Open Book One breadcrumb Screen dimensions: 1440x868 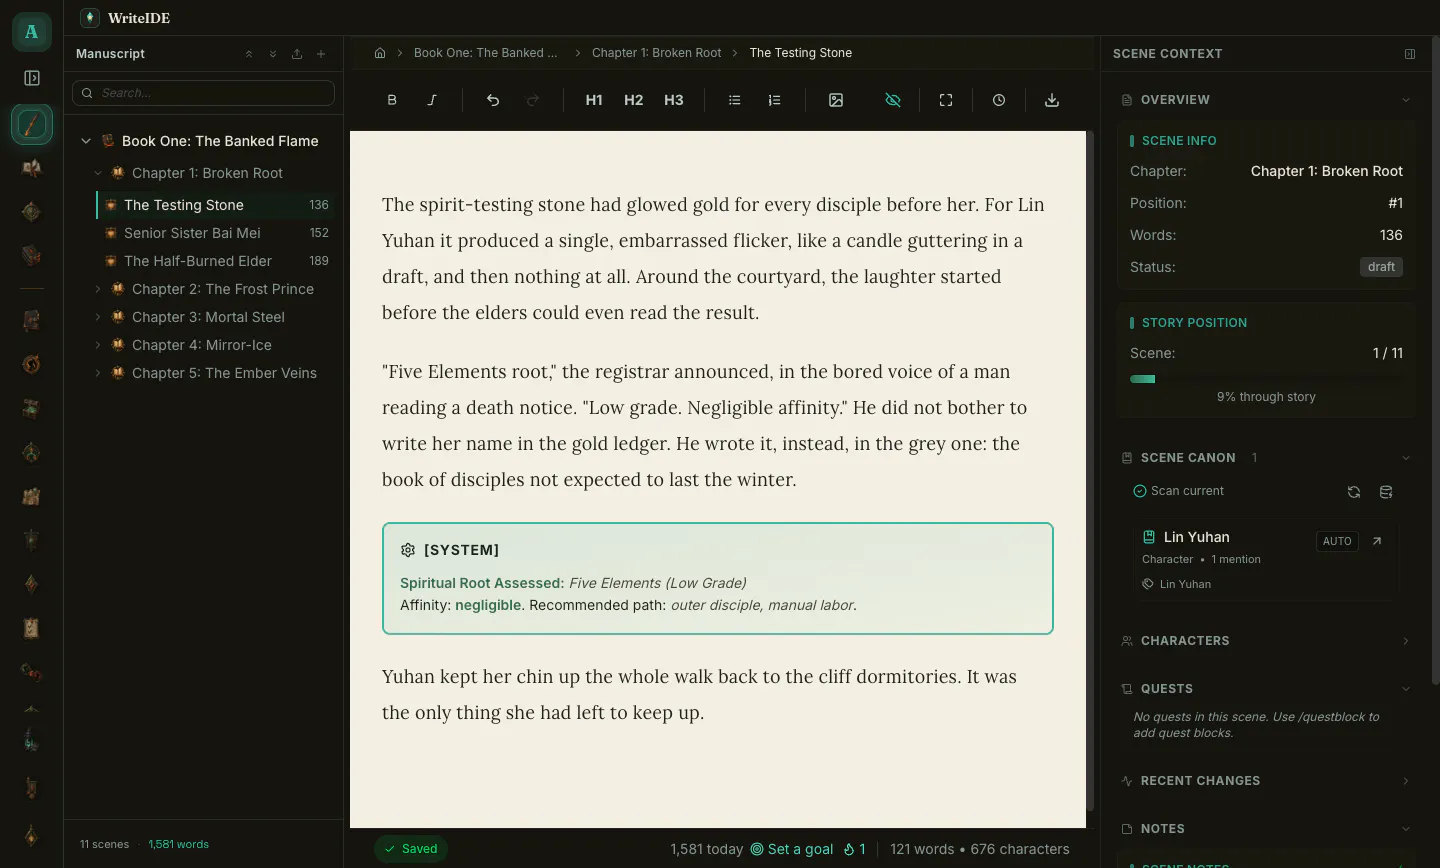pyautogui.click(x=486, y=53)
